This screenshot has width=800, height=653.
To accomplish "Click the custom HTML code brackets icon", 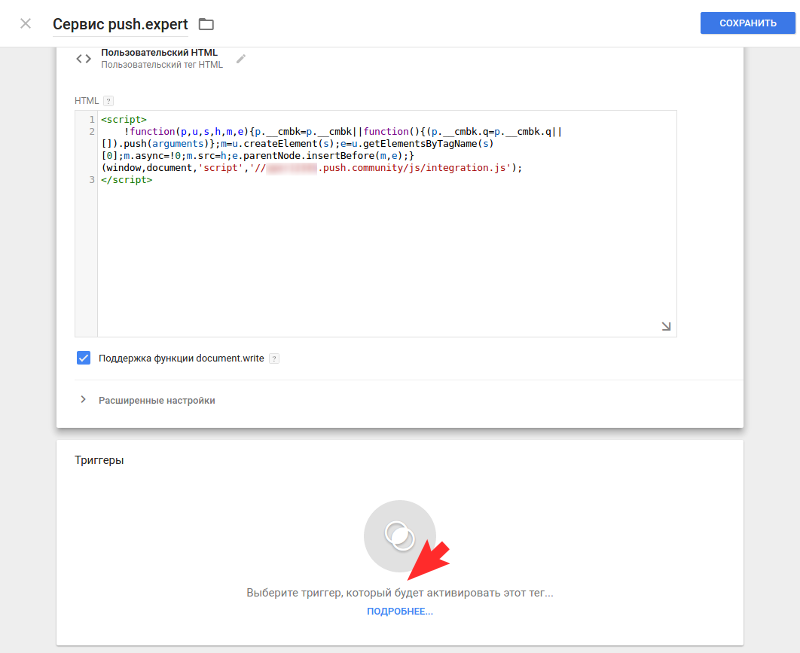I will pos(84,59).
